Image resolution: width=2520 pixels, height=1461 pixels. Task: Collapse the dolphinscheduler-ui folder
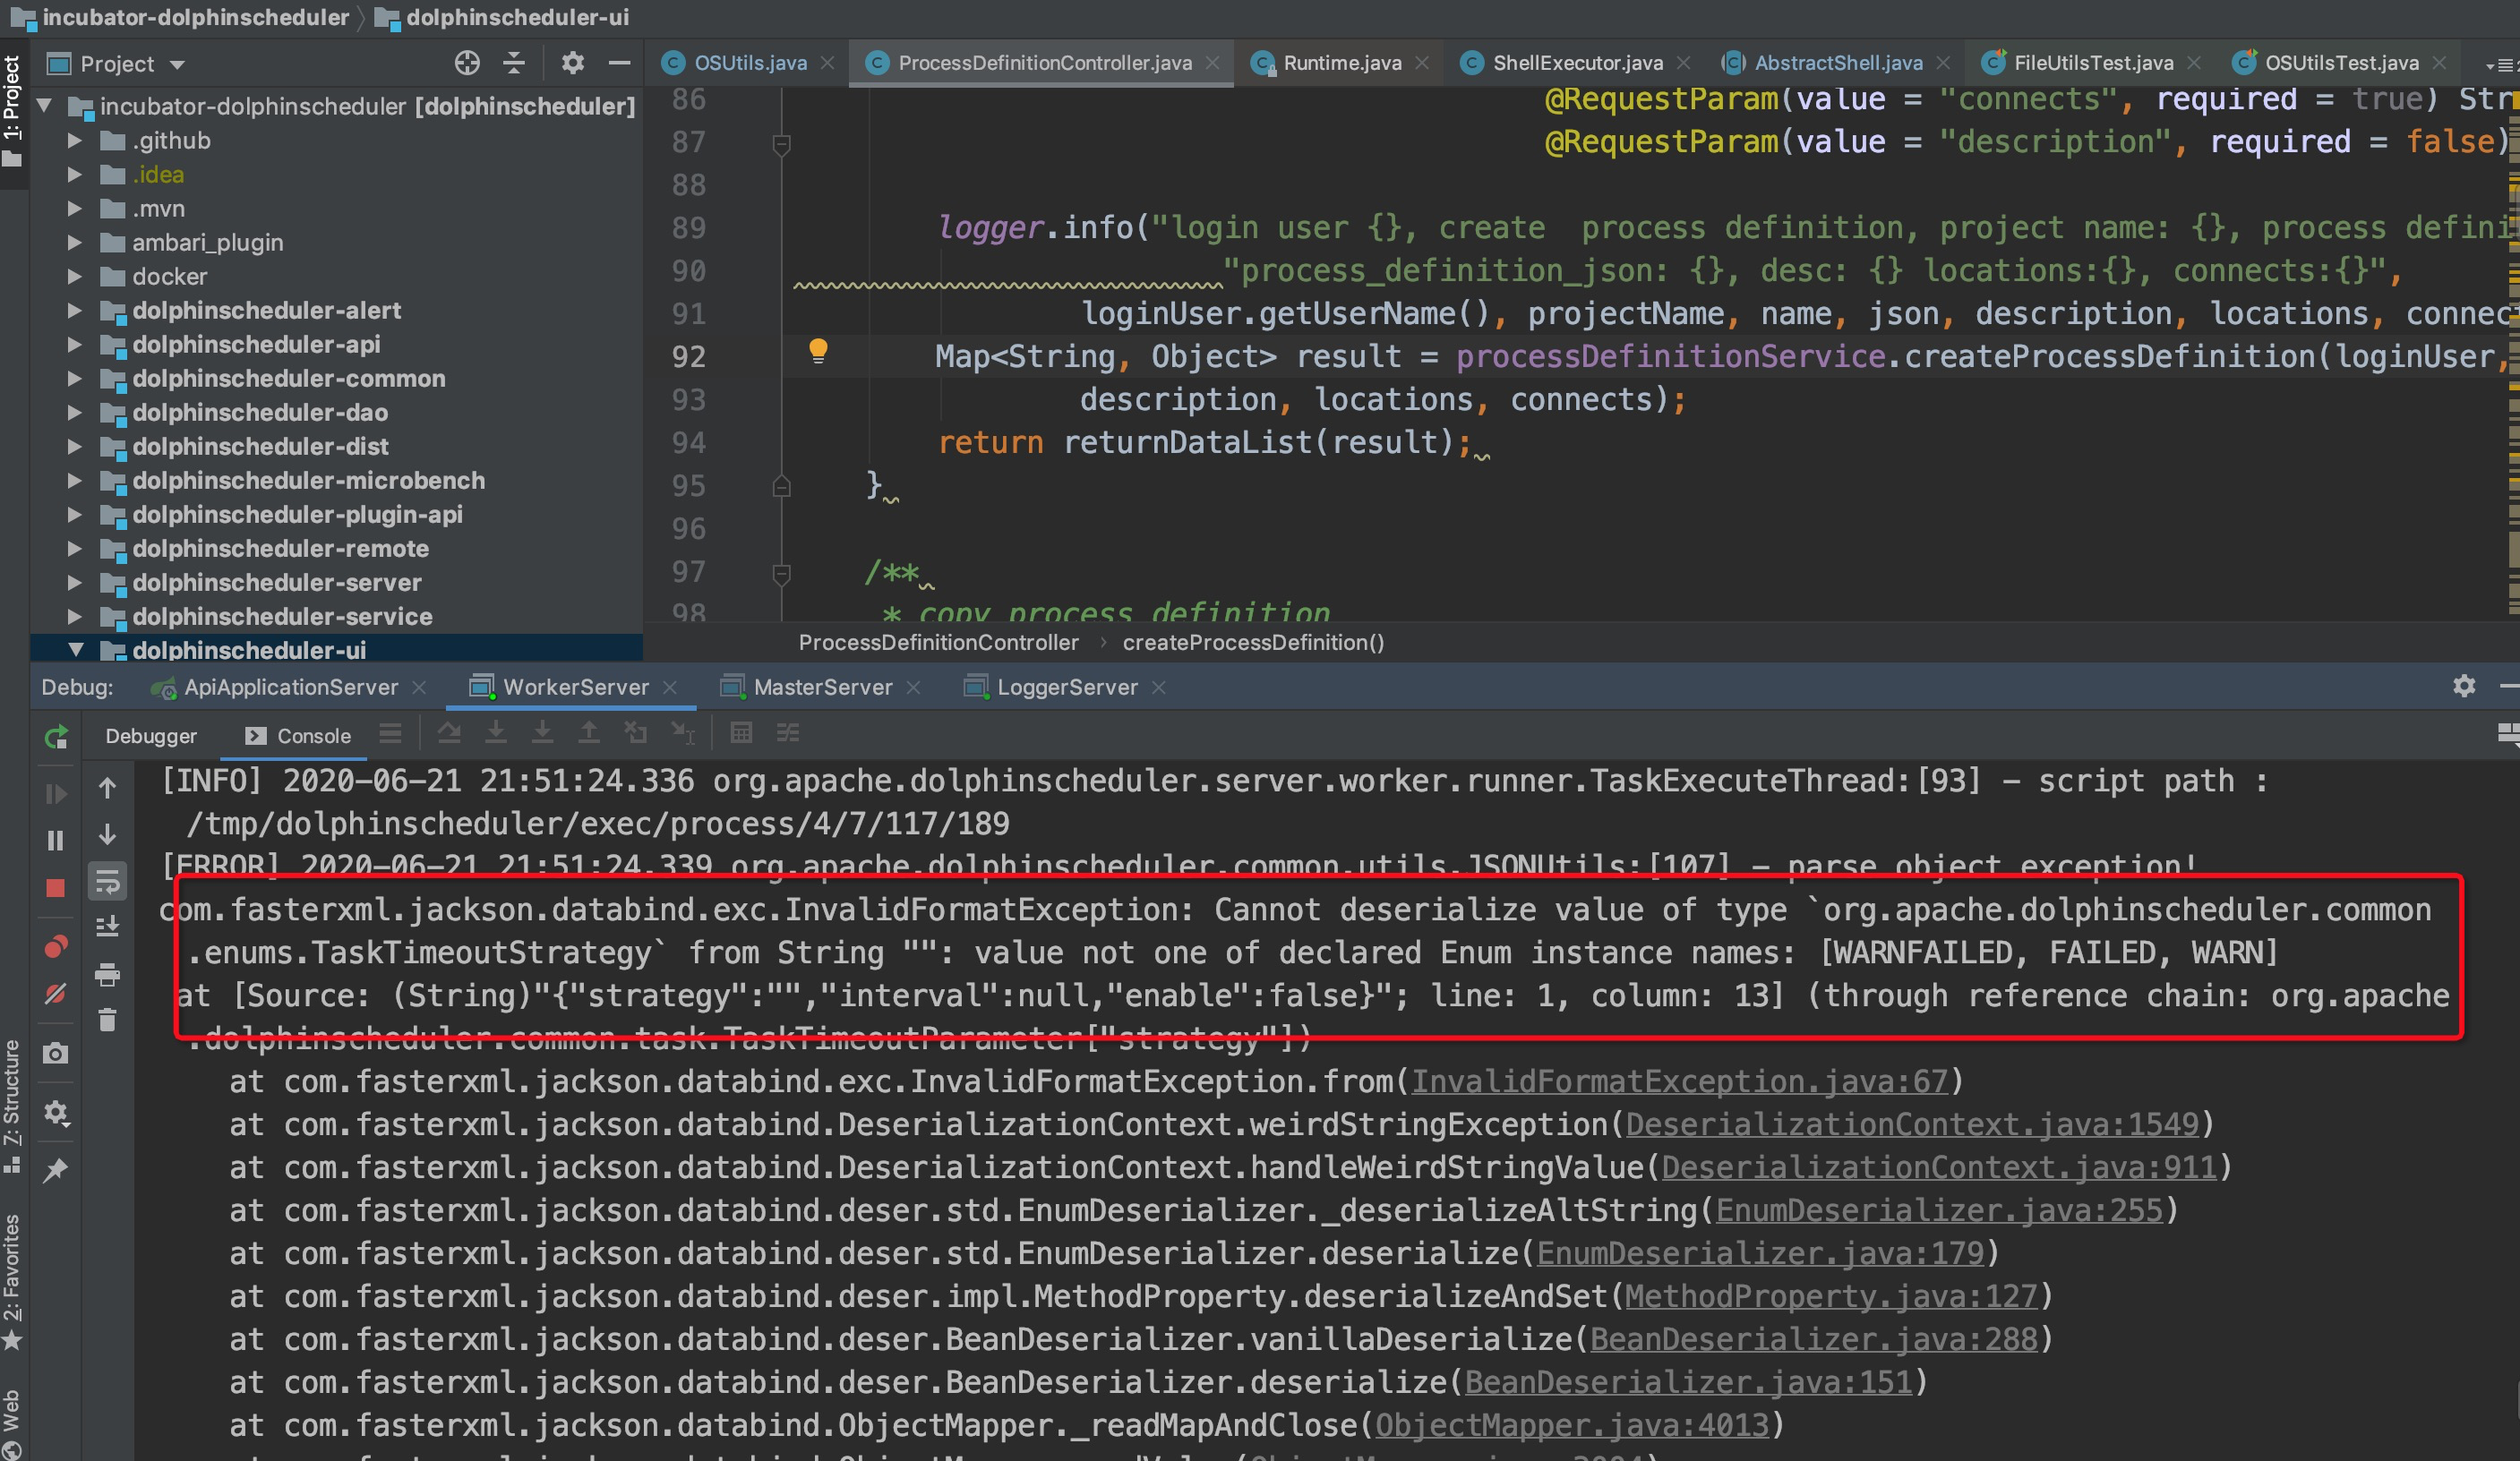point(74,650)
